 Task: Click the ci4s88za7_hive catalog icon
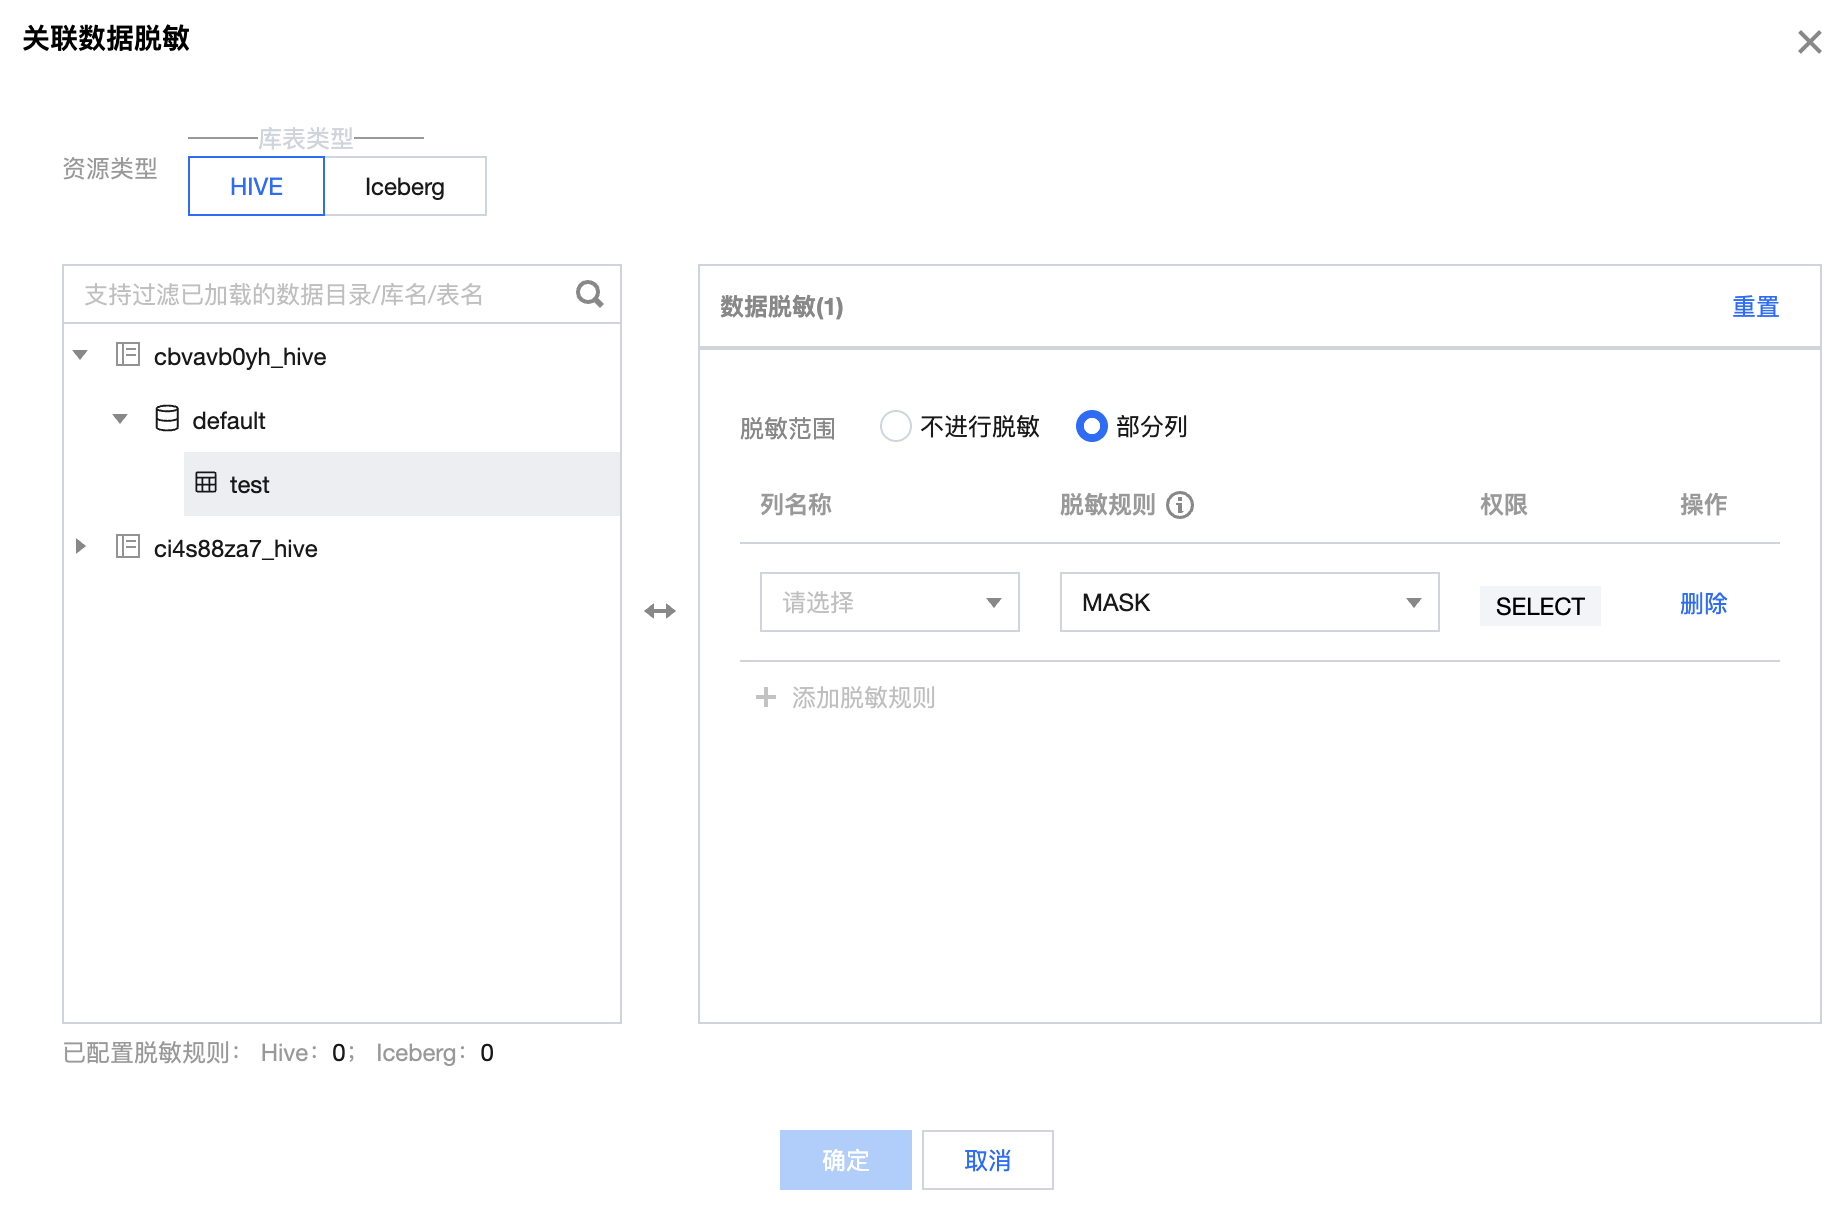pyautogui.click(x=128, y=547)
